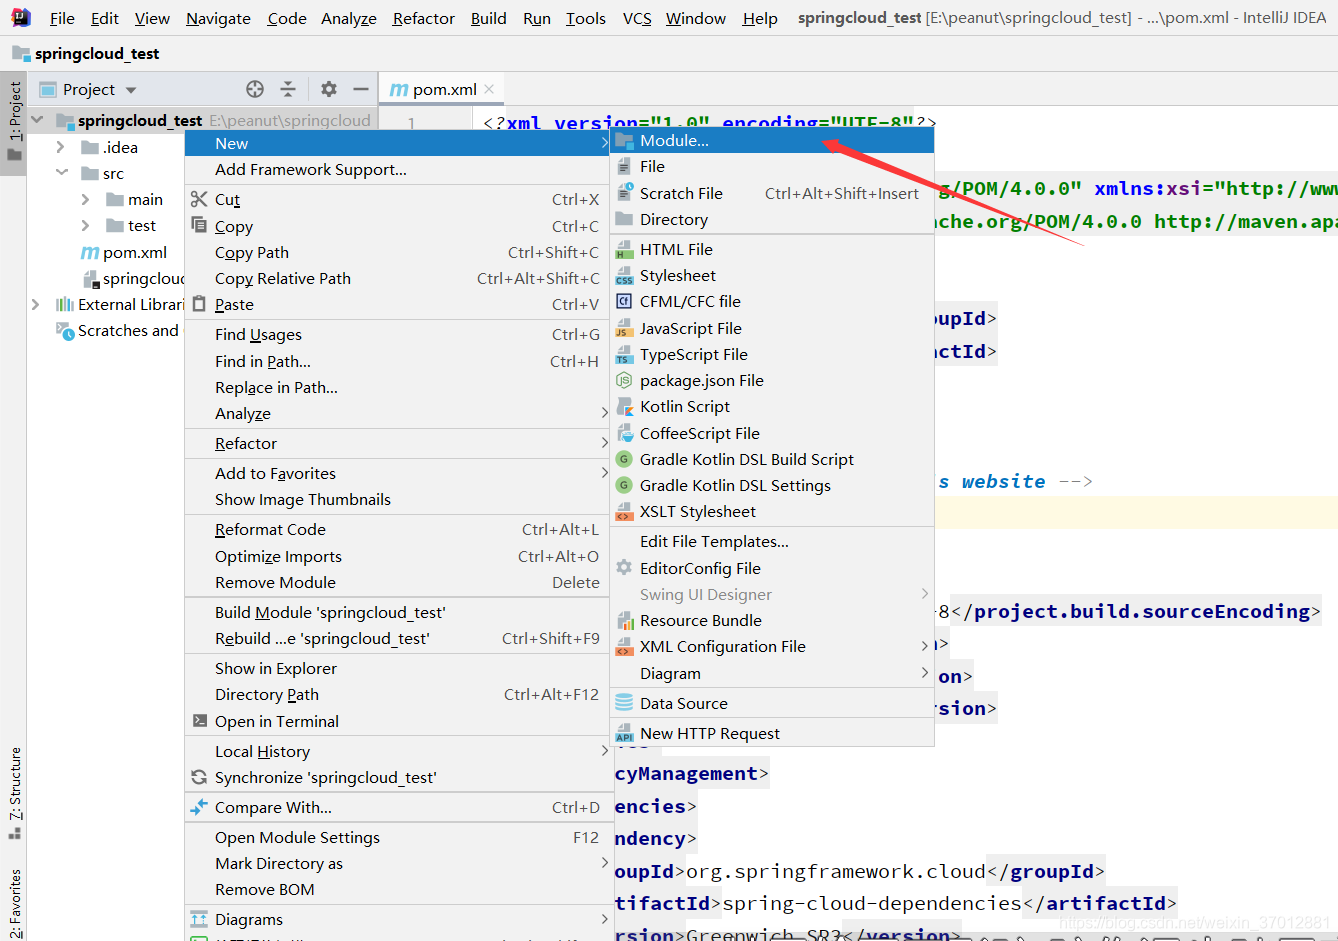Choose Module... from New submenu
Screen dimensions: 1338x941
tap(772, 141)
